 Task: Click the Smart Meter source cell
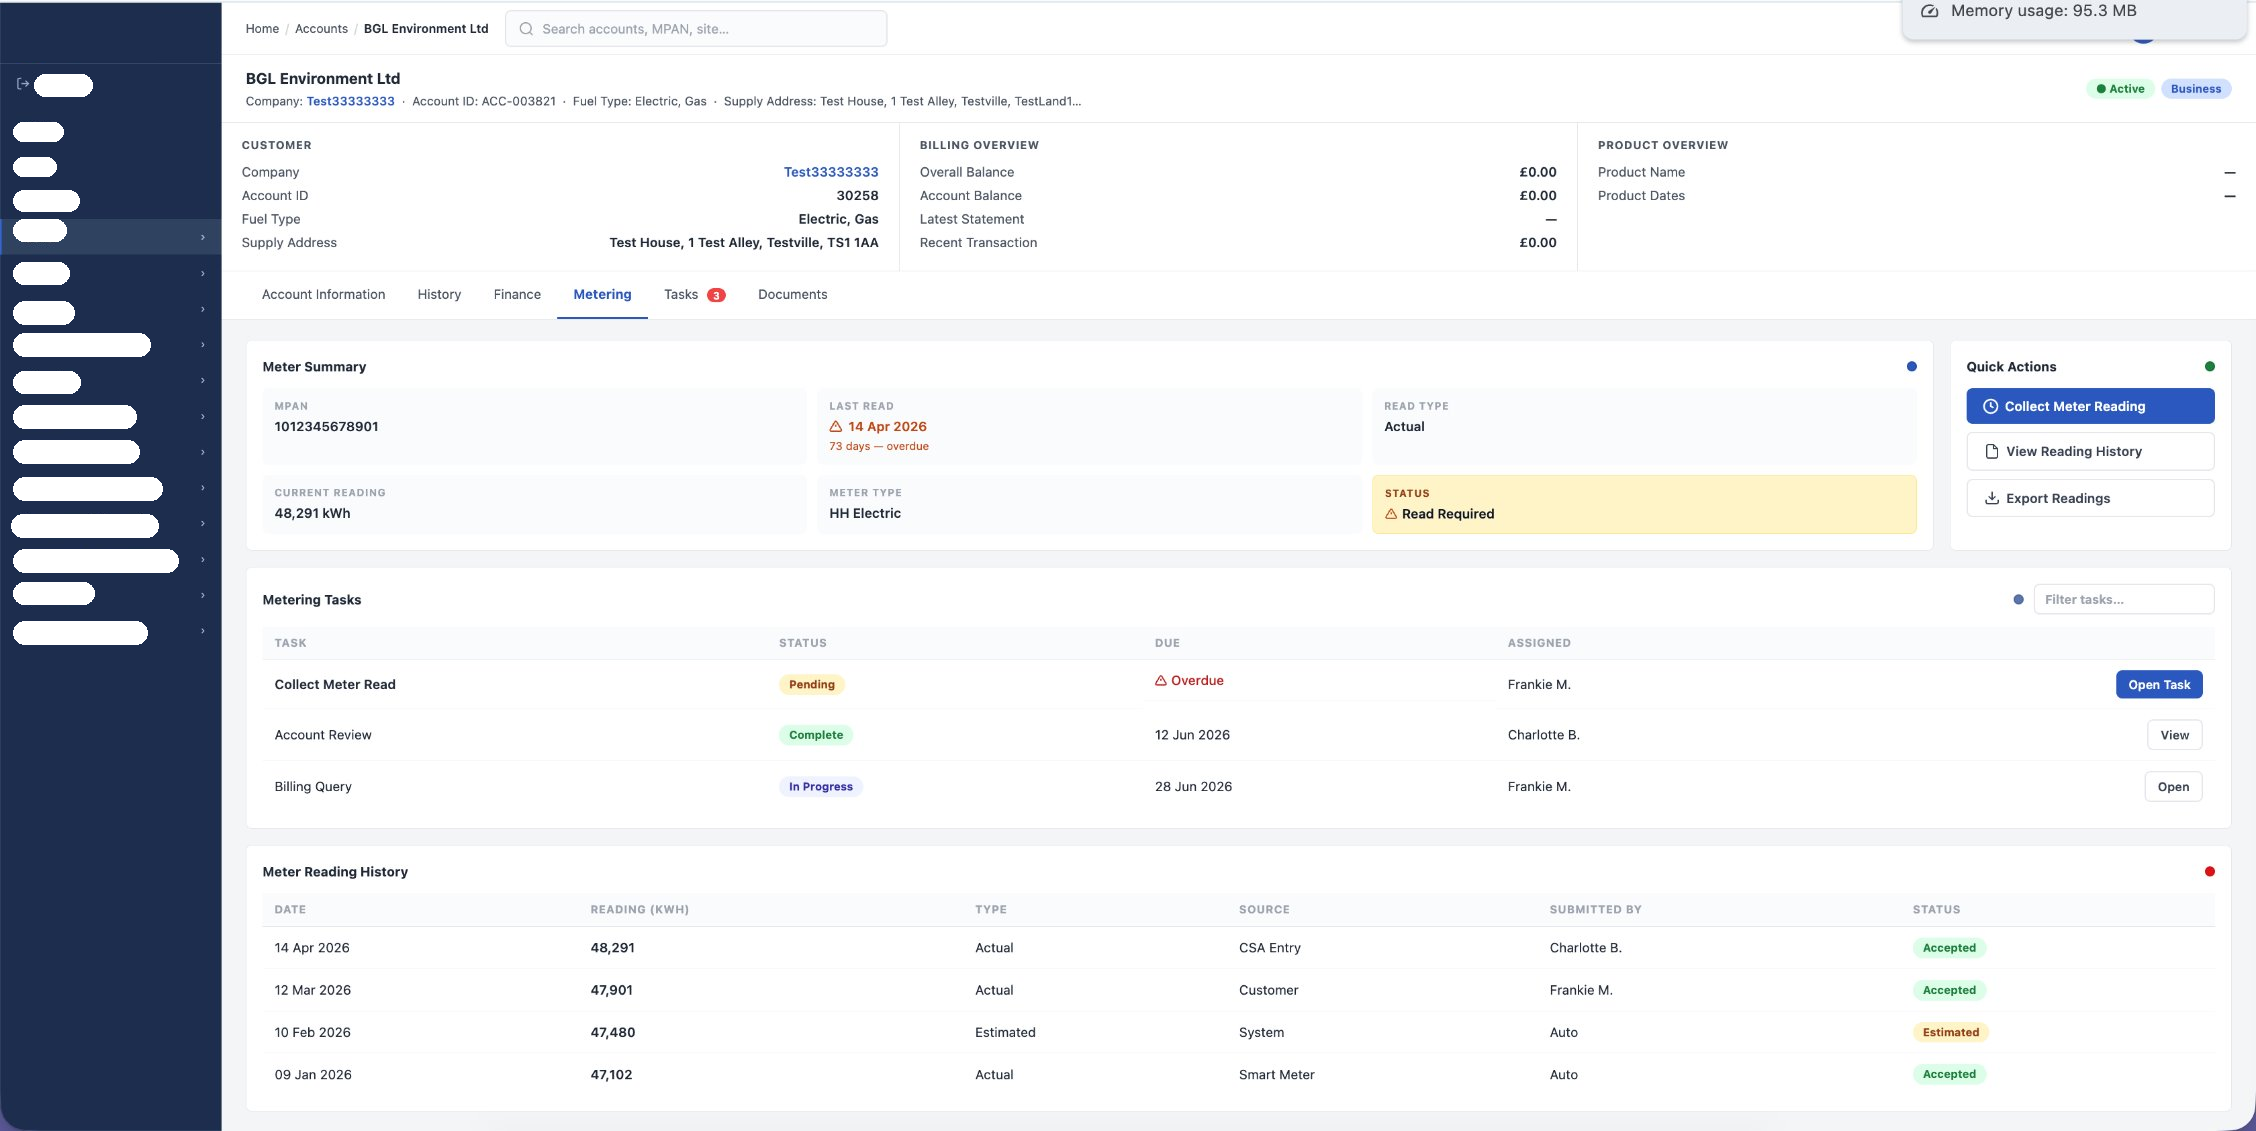[1276, 1075]
